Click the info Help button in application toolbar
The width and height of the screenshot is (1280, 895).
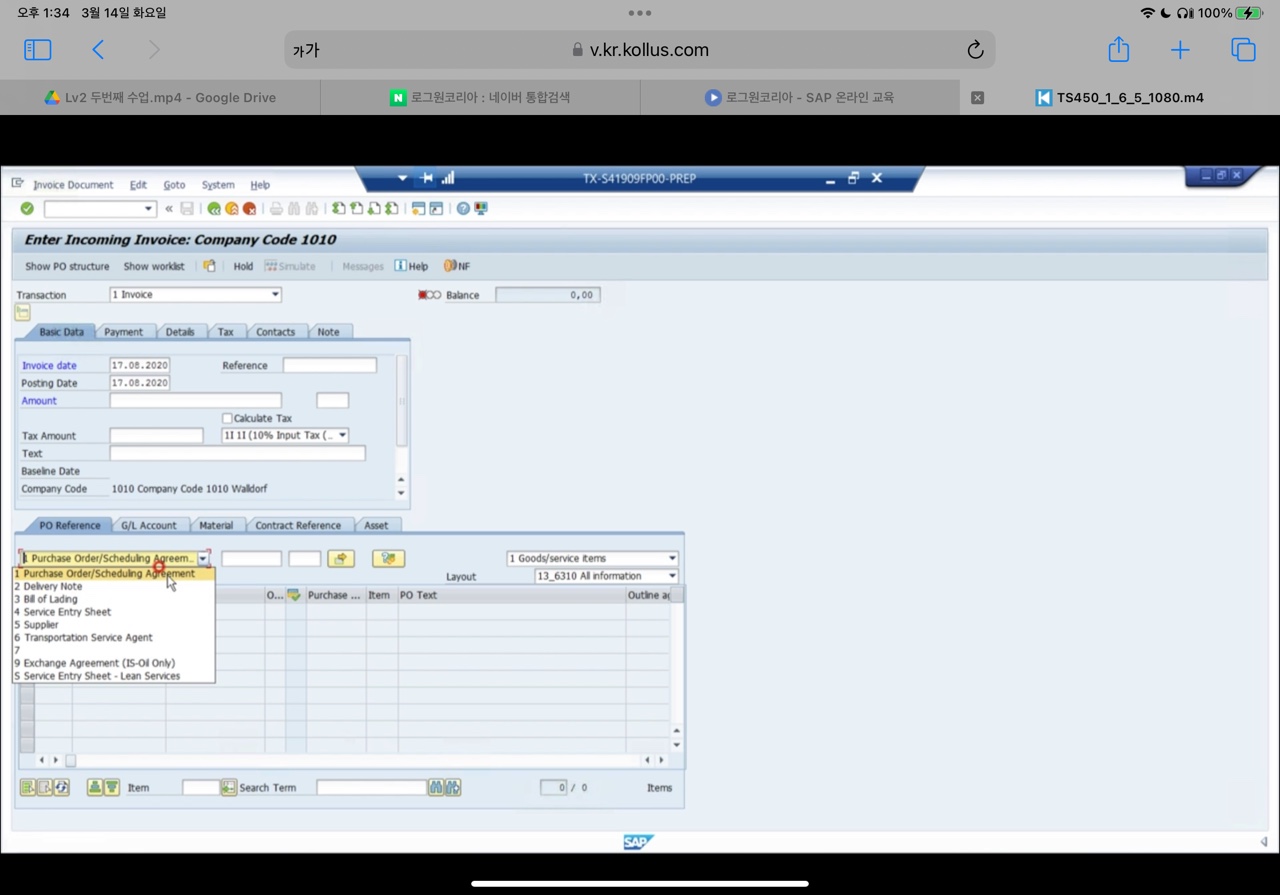[x=411, y=266]
